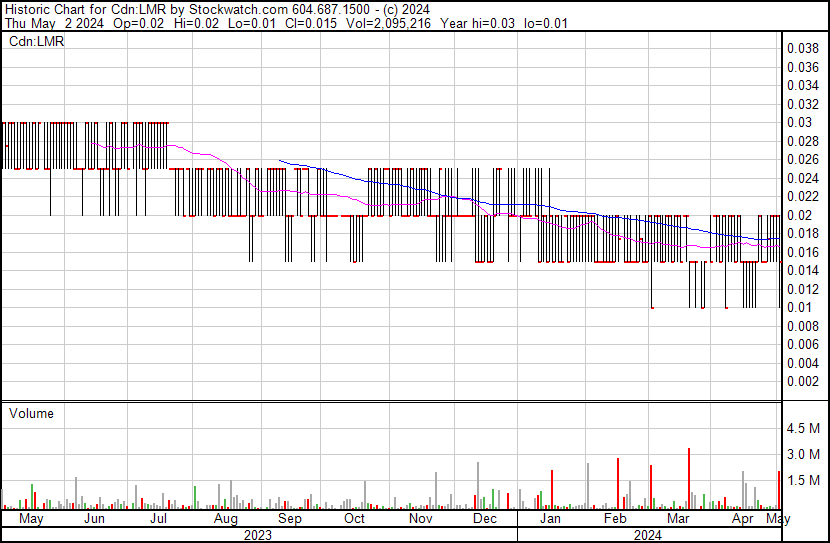Click the Dec month marker on timeline

(x=485, y=519)
